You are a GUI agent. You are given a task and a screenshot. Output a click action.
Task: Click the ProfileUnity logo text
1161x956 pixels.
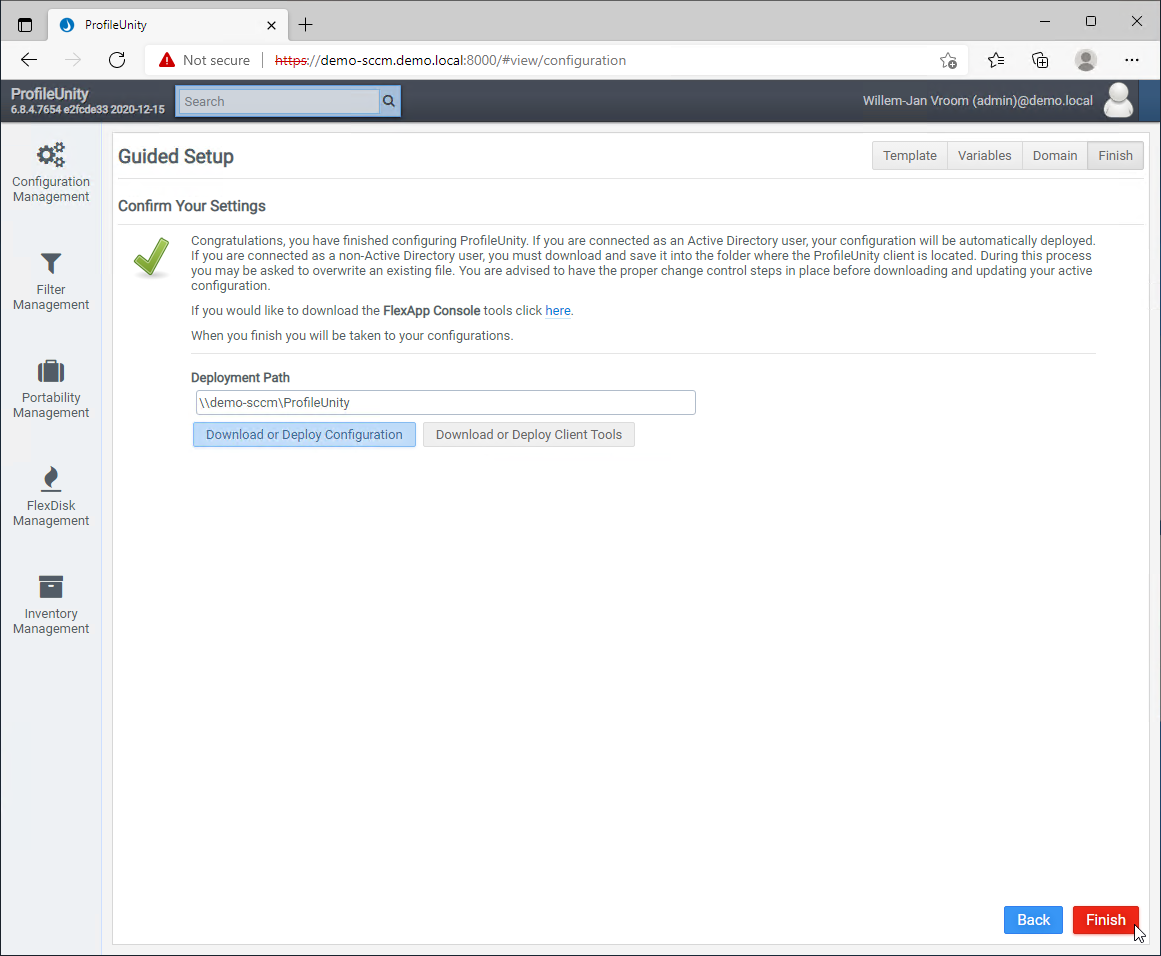click(50, 94)
